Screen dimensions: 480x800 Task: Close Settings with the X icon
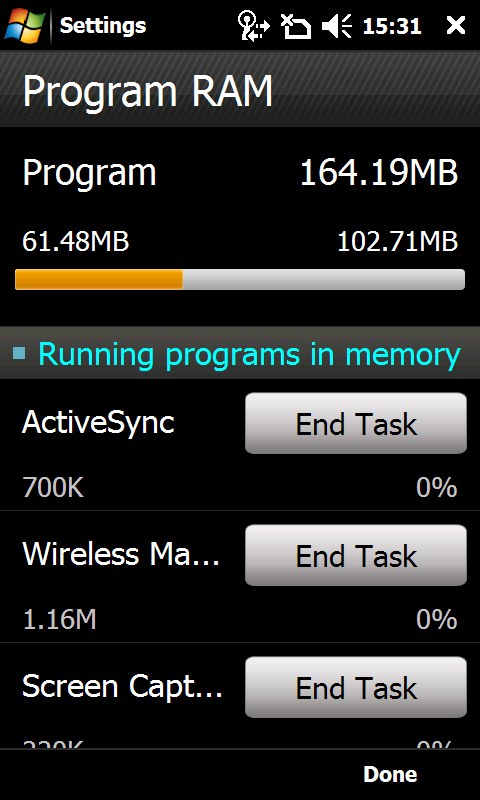point(456,25)
